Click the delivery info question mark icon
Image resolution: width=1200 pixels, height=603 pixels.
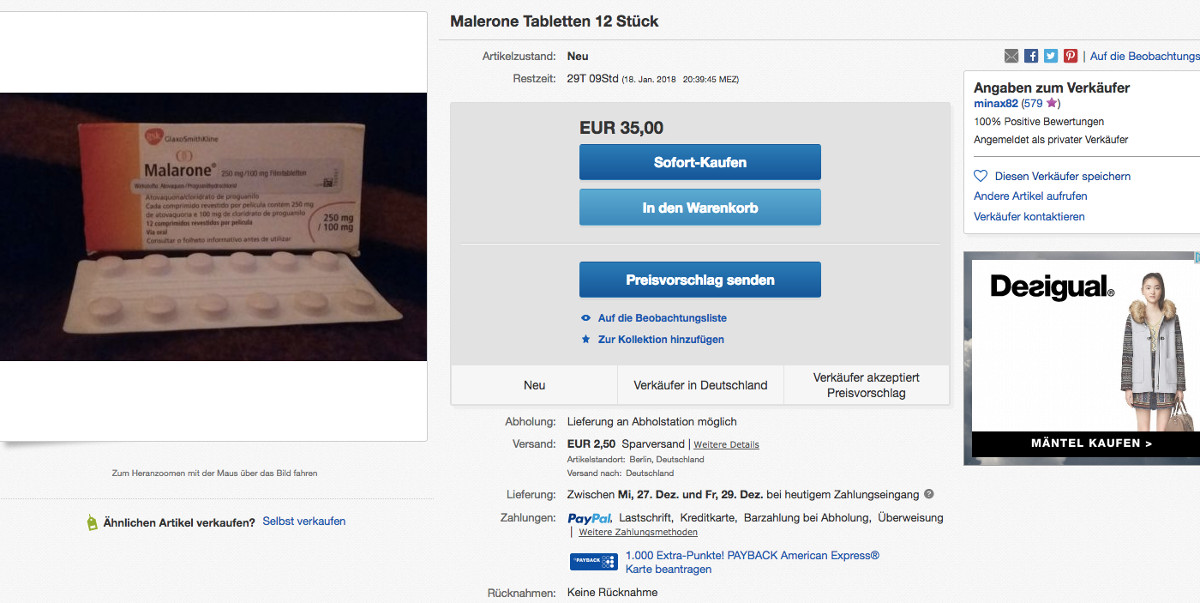929,494
